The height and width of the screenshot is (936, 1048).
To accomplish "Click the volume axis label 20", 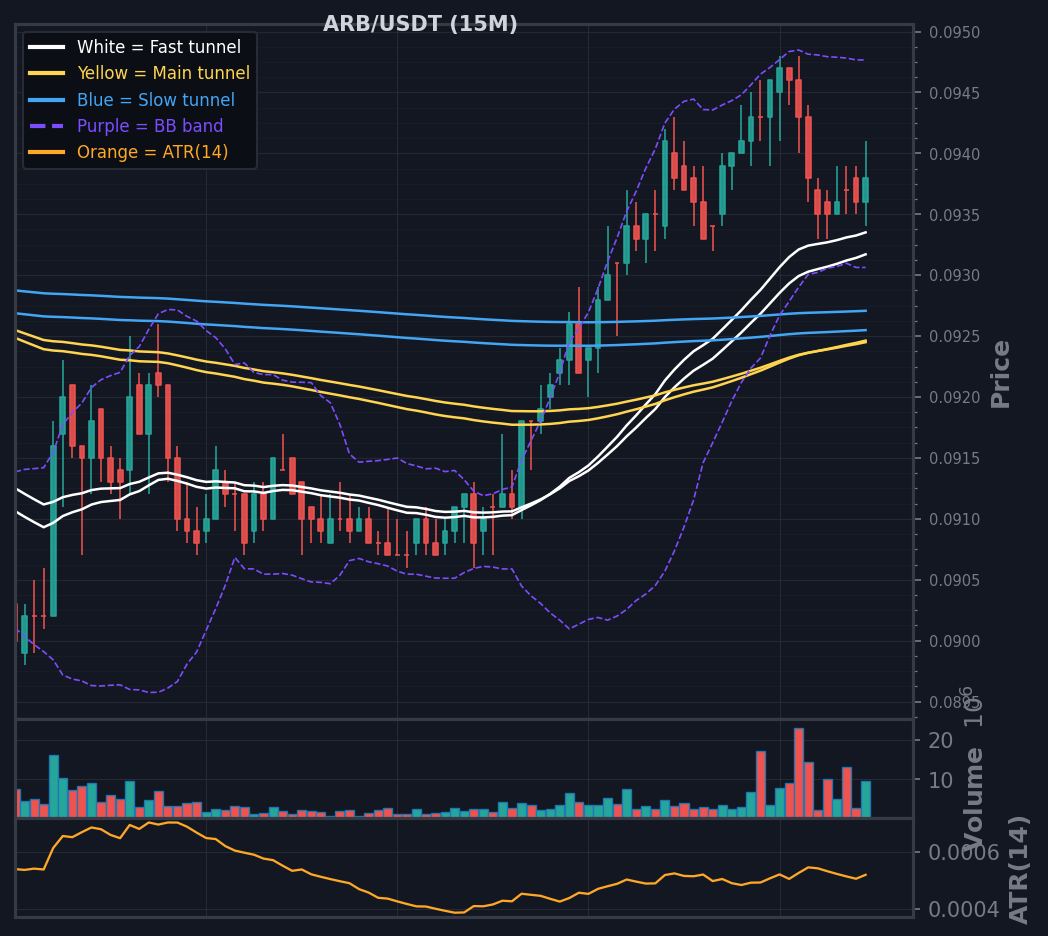I will pos(940,740).
